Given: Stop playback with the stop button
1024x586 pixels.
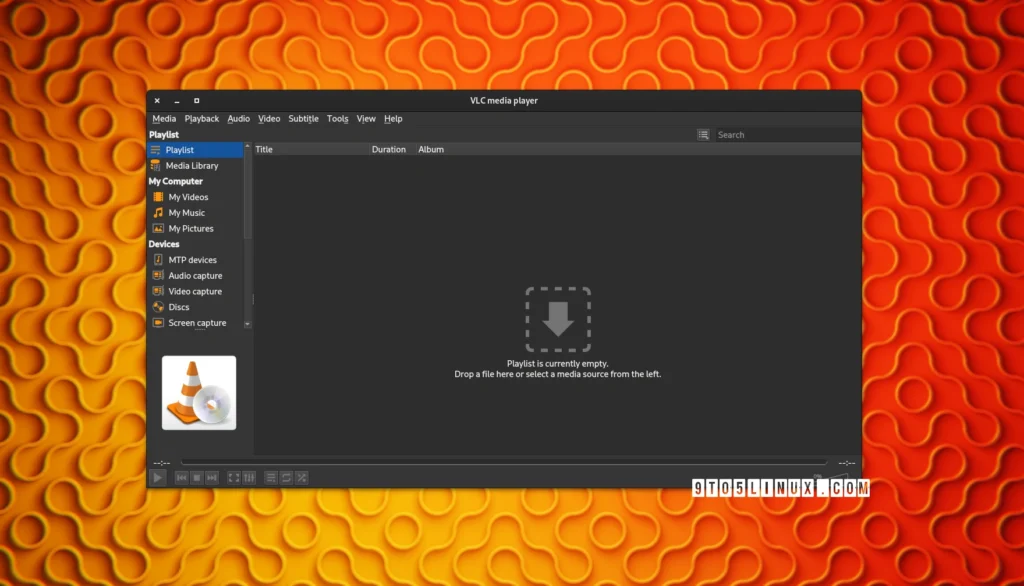Looking at the screenshot, I should [197, 478].
